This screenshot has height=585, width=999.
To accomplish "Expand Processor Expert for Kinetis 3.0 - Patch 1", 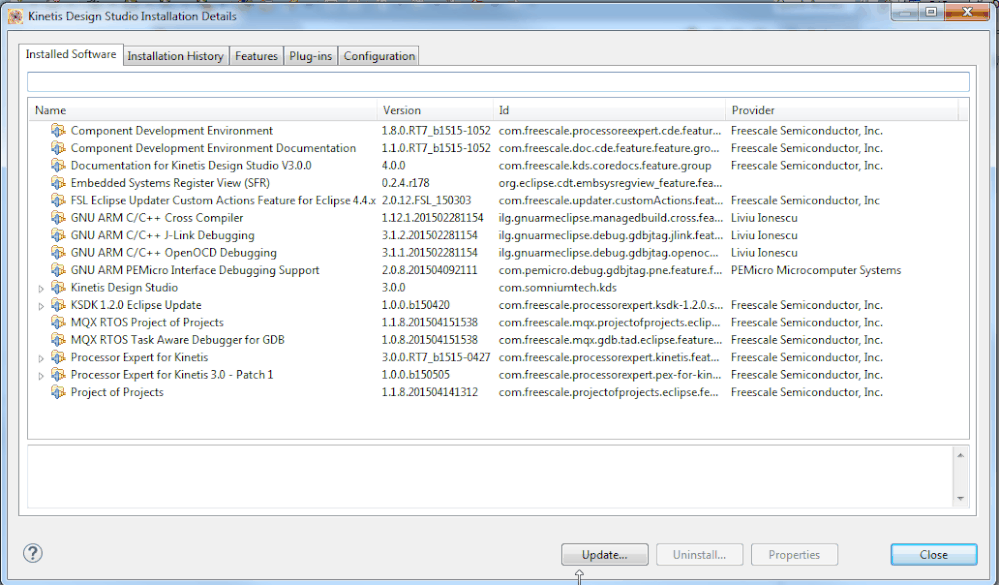I will [x=41, y=376].
